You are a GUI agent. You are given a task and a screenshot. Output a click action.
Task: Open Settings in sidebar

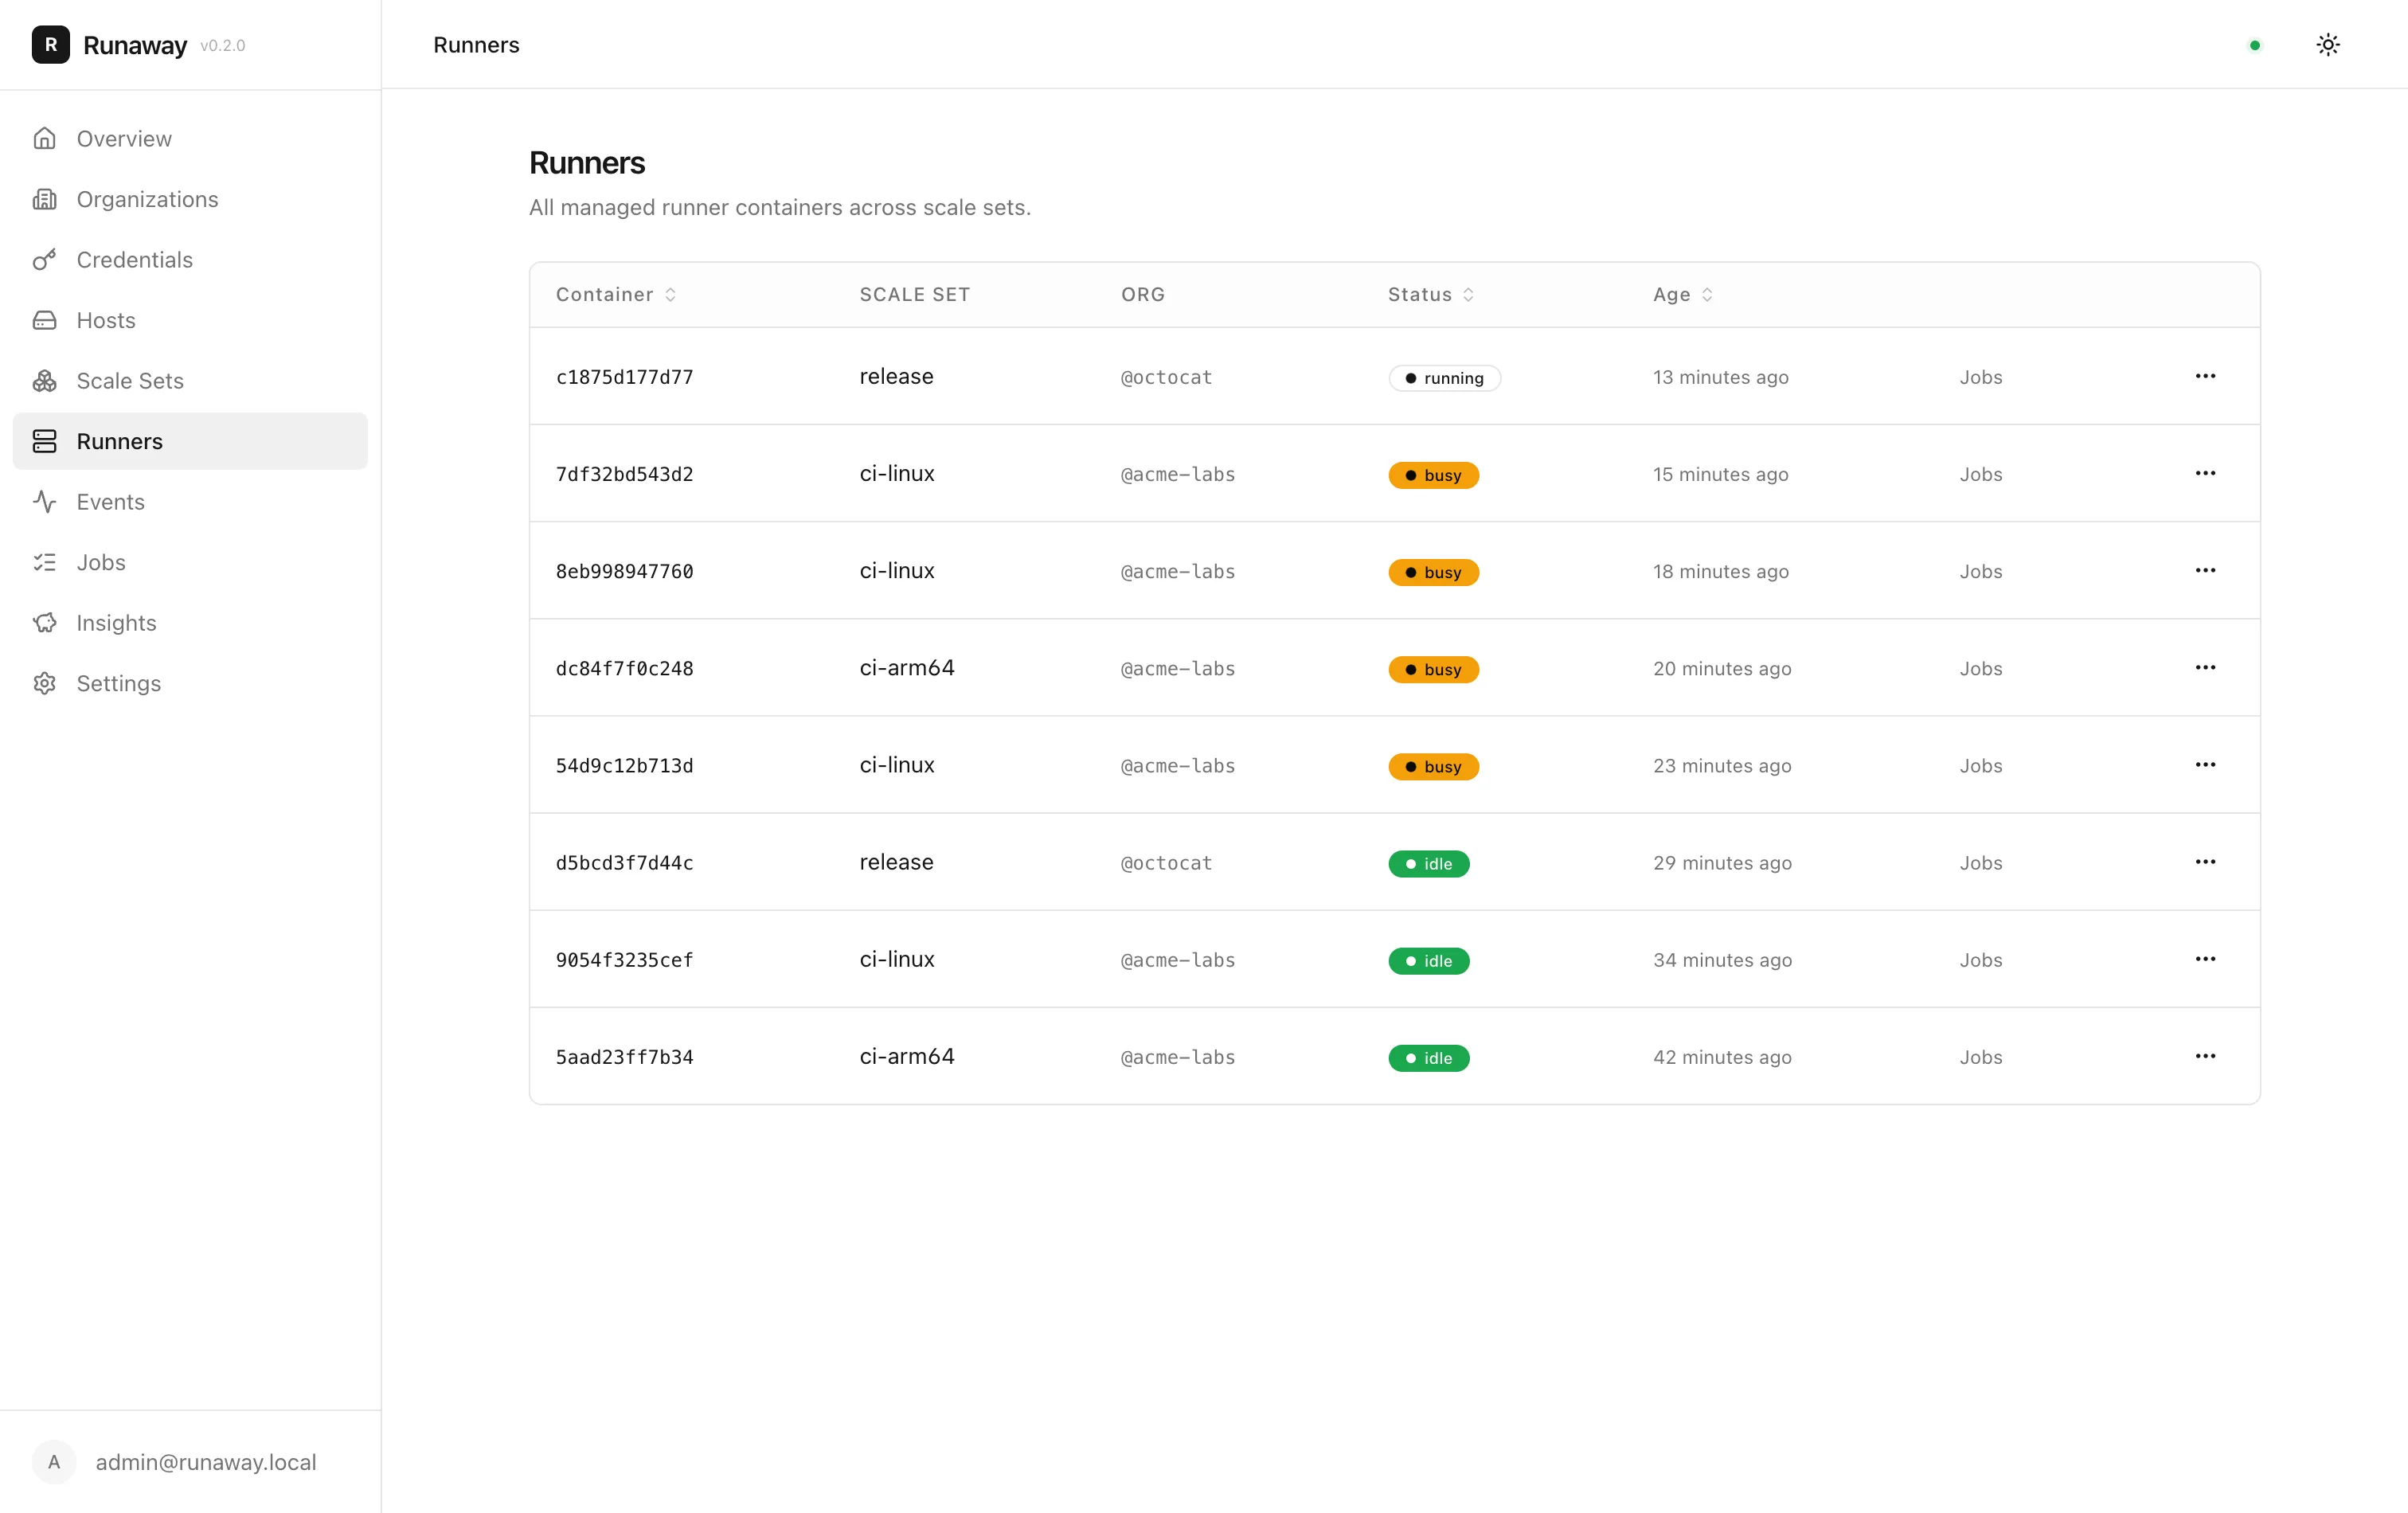pyautogui.click(x=190, y=683)
